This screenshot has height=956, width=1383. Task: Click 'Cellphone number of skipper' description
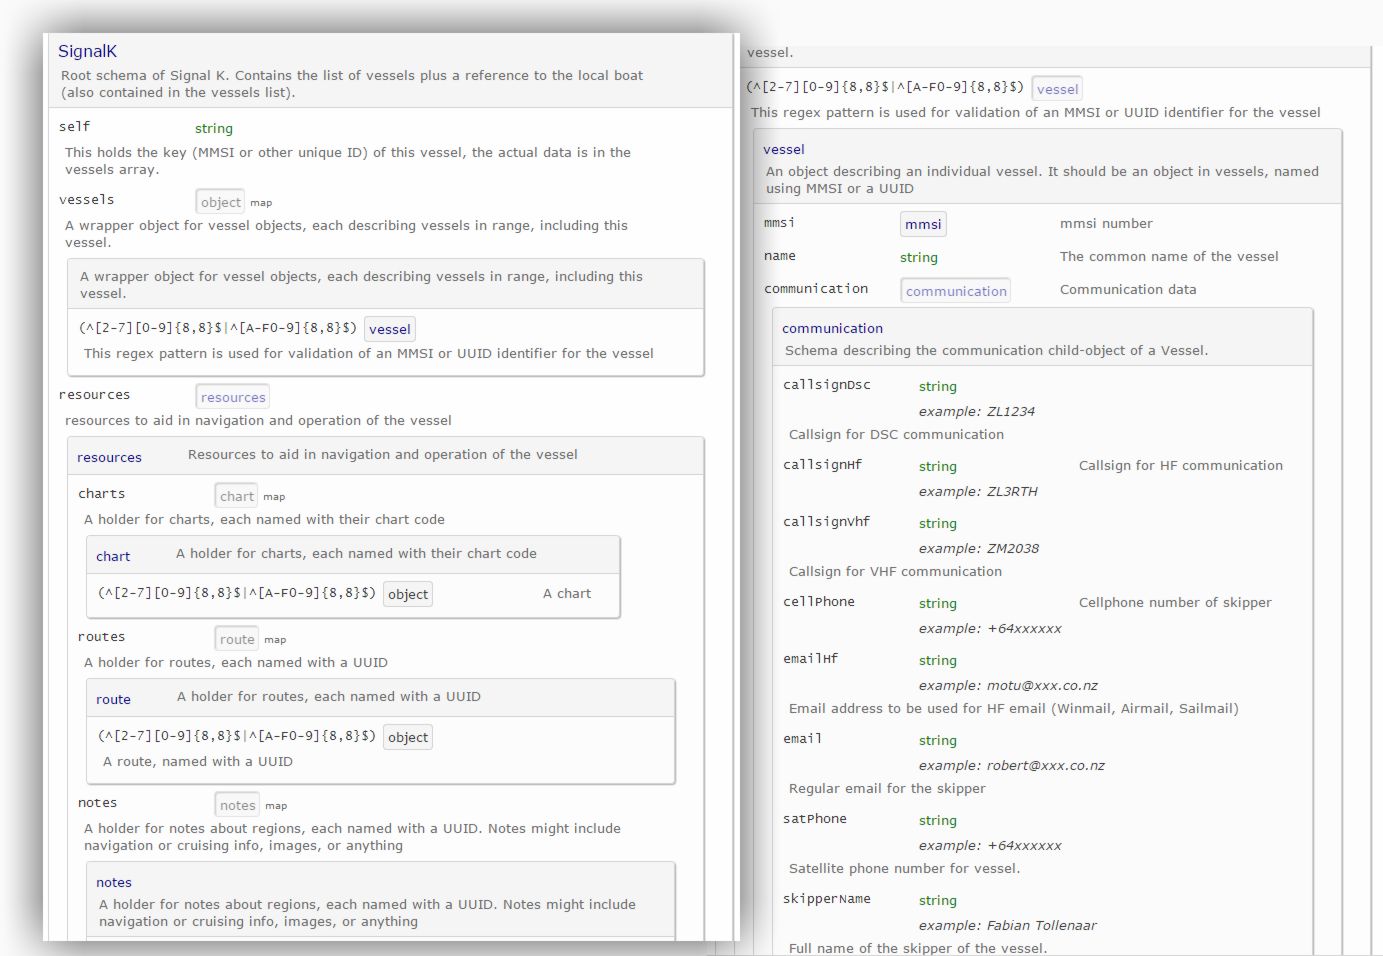coord(1175,602)
